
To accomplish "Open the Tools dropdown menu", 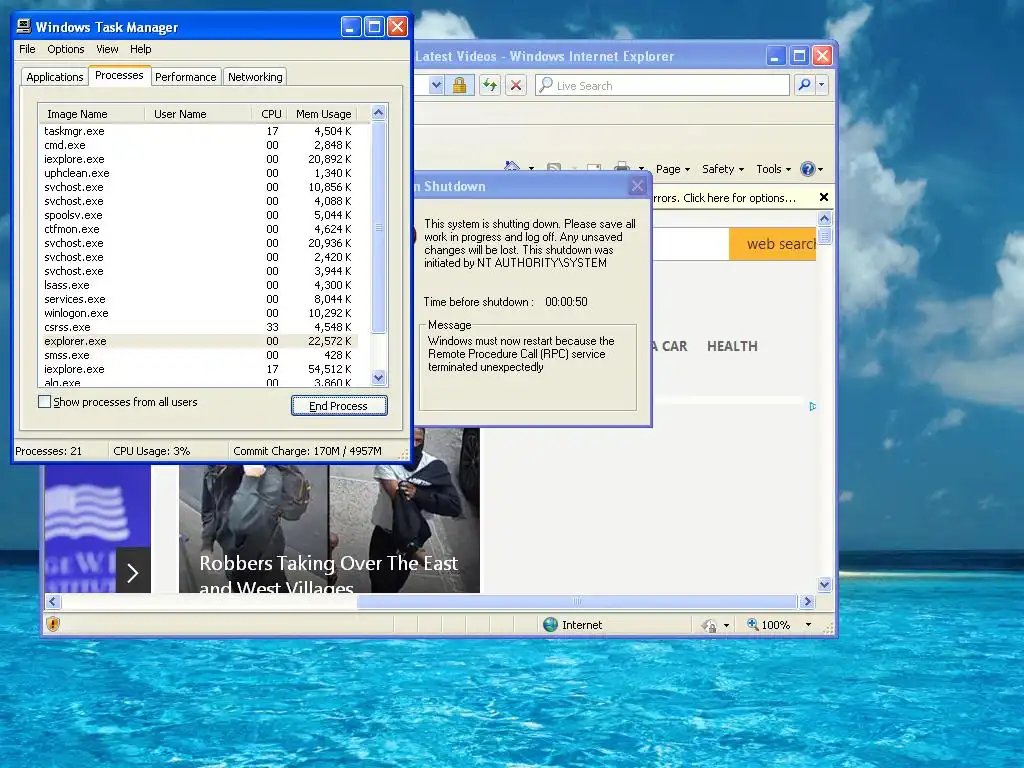I will pos(773,169).
